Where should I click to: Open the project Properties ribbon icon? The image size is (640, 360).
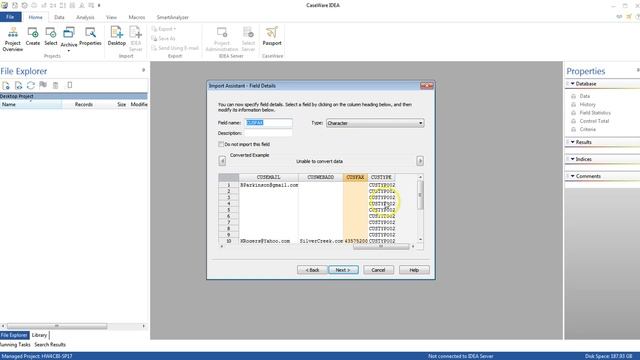click(90, 36)
